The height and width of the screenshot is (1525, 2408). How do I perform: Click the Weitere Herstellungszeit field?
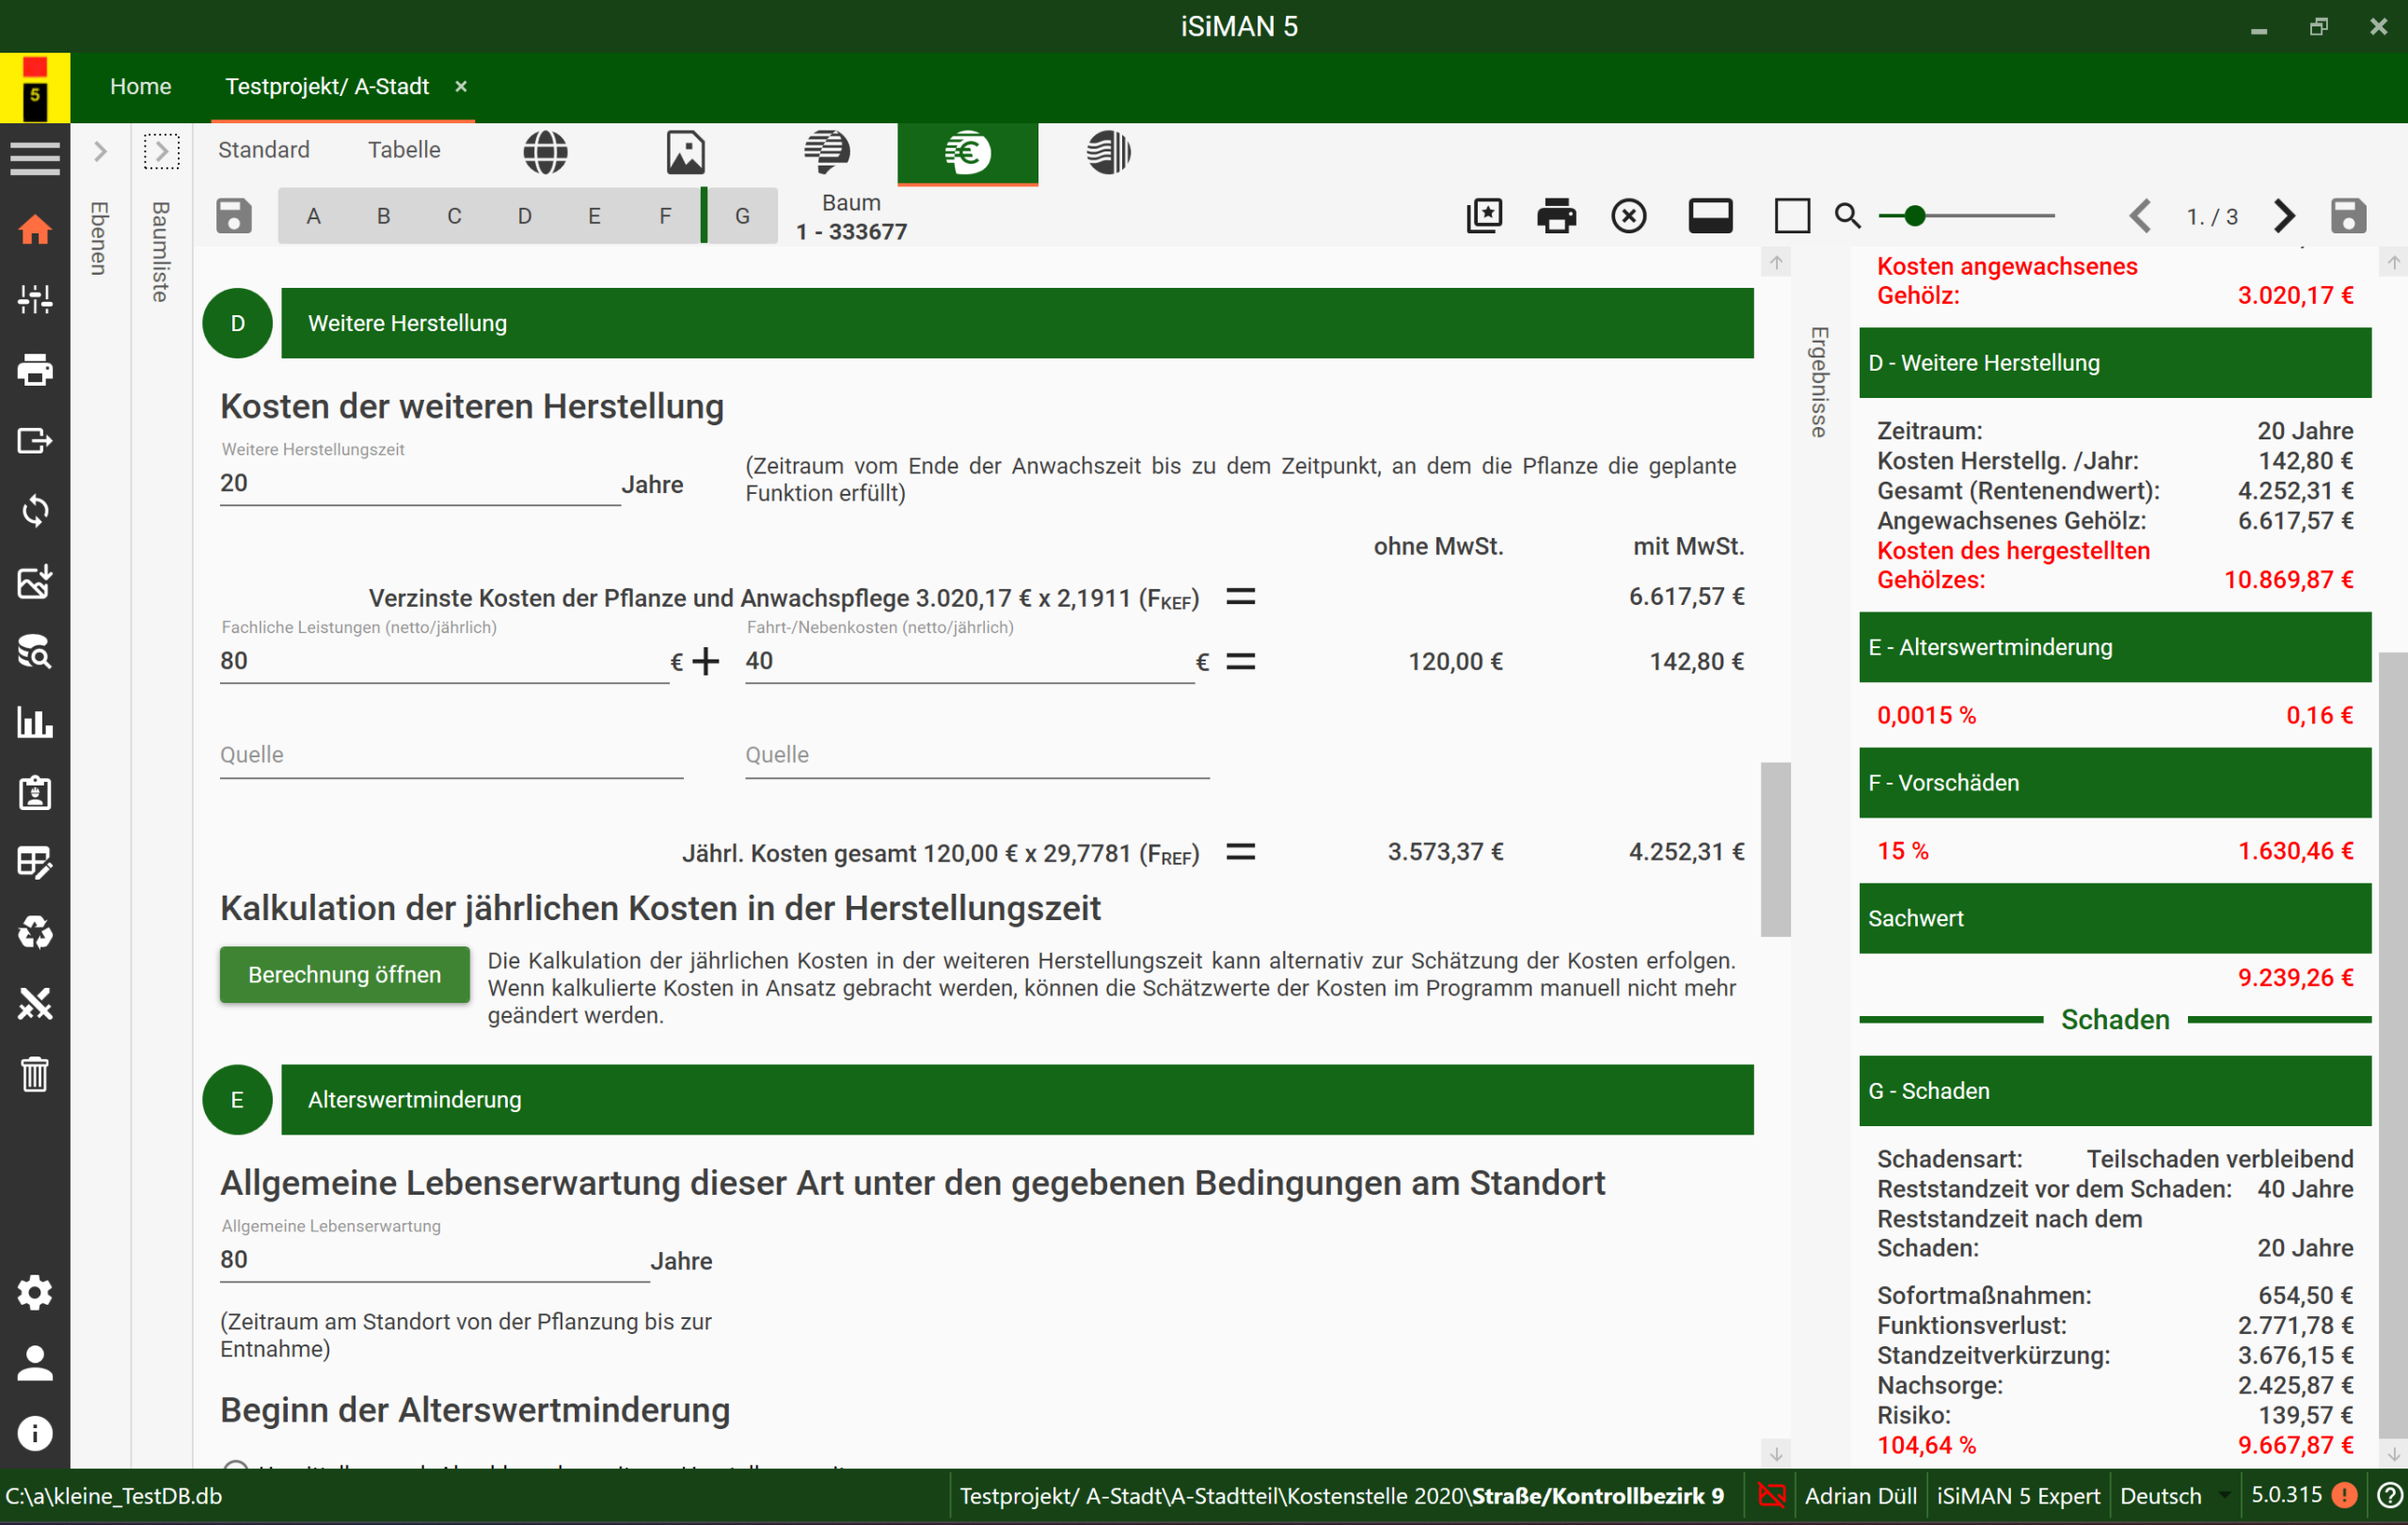pos(420,484)
